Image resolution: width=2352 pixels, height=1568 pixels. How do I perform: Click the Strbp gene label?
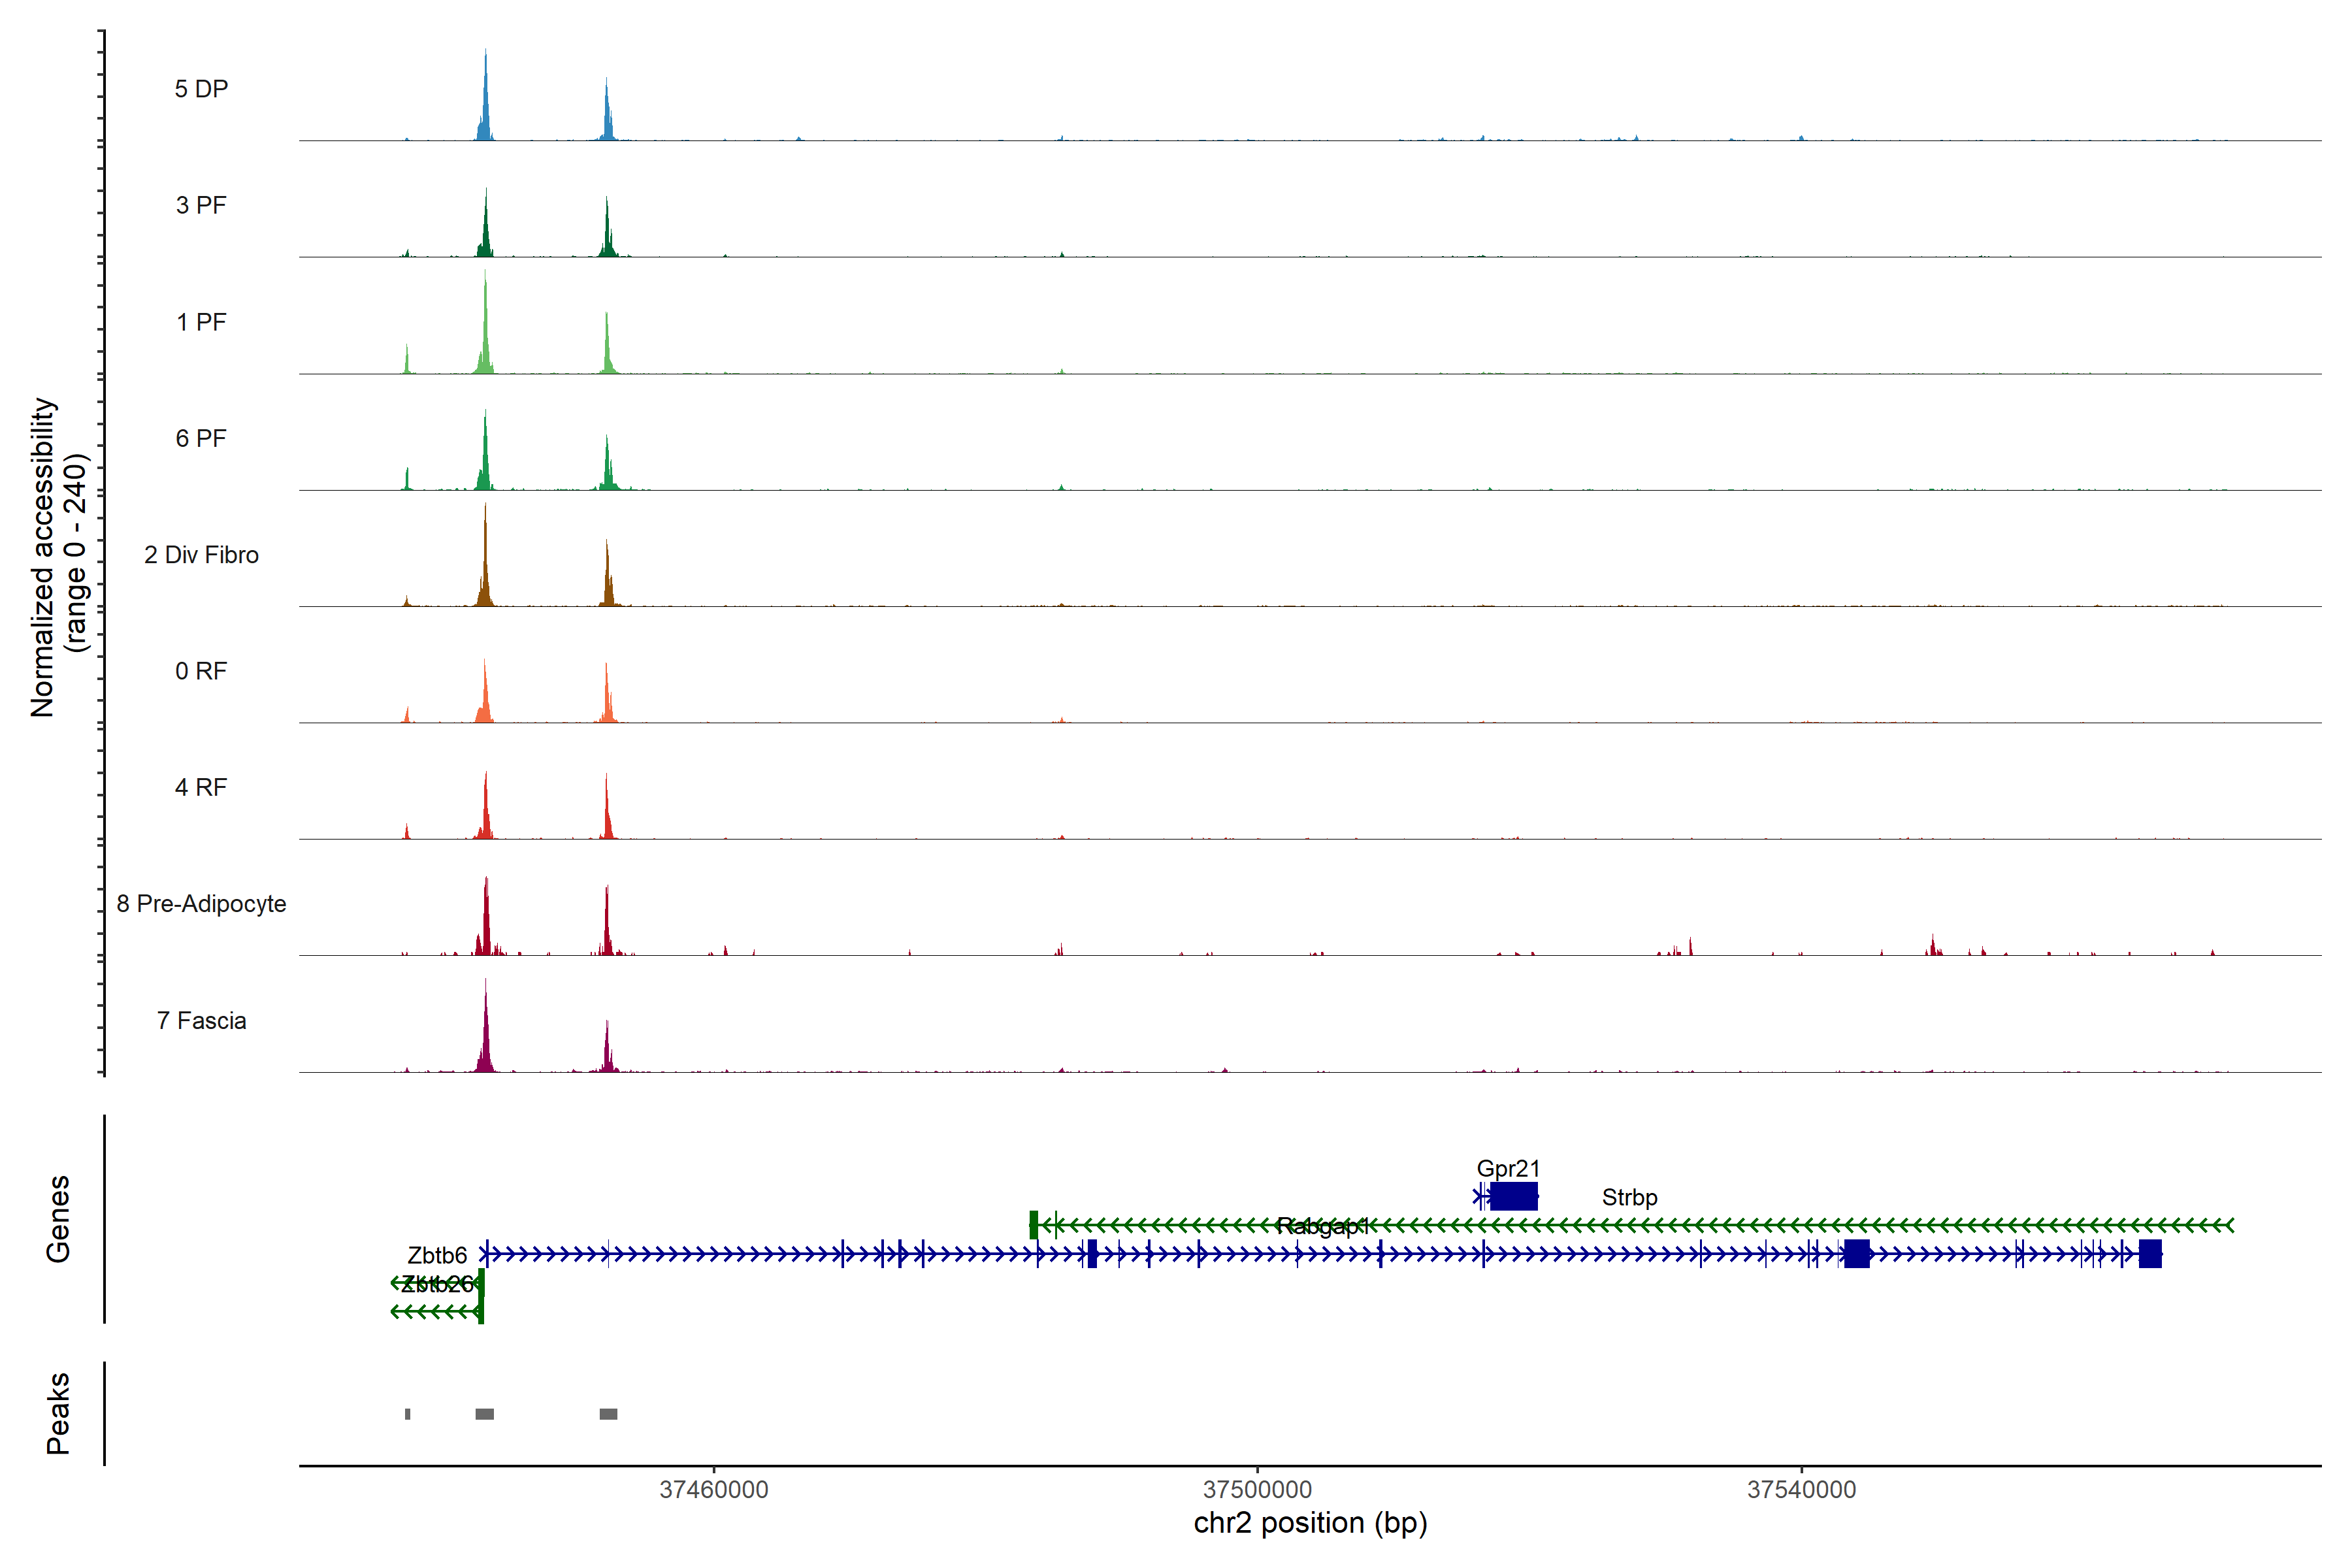click(x=1629, y=1197)
